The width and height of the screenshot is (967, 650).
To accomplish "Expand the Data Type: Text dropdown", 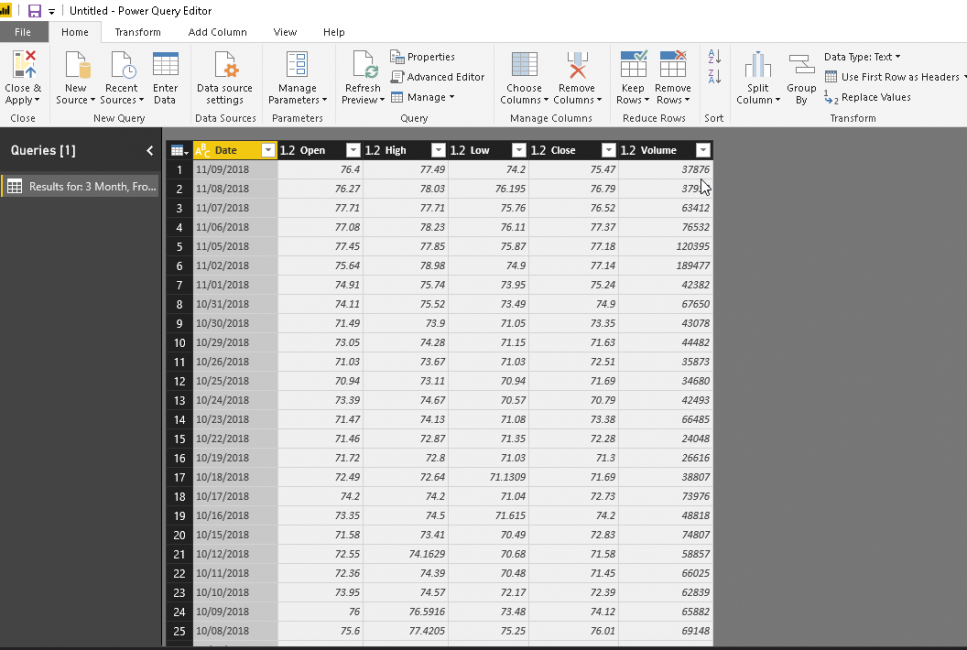I will coord(862,57).
